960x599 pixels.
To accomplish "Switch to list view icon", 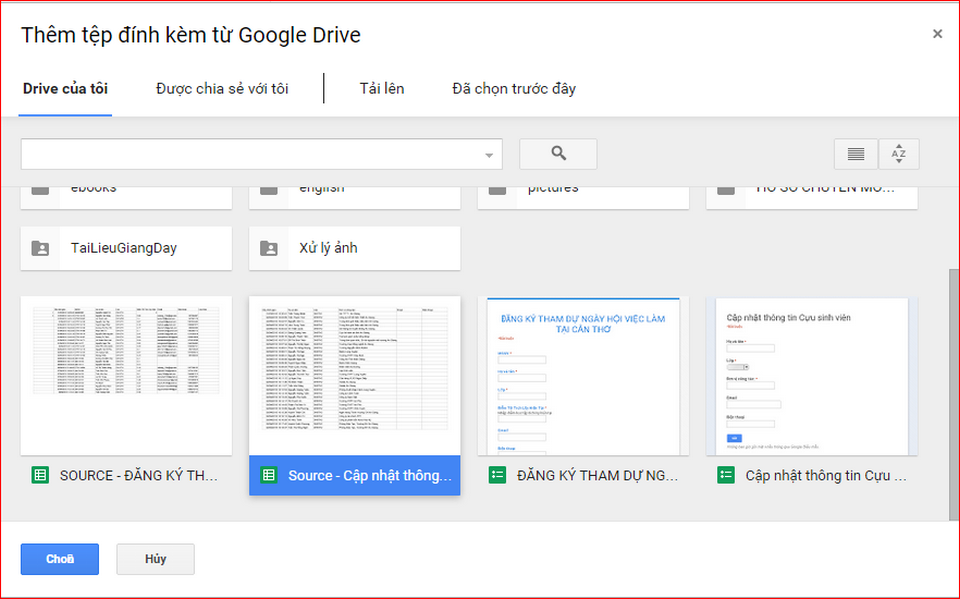I will [856, 154].
